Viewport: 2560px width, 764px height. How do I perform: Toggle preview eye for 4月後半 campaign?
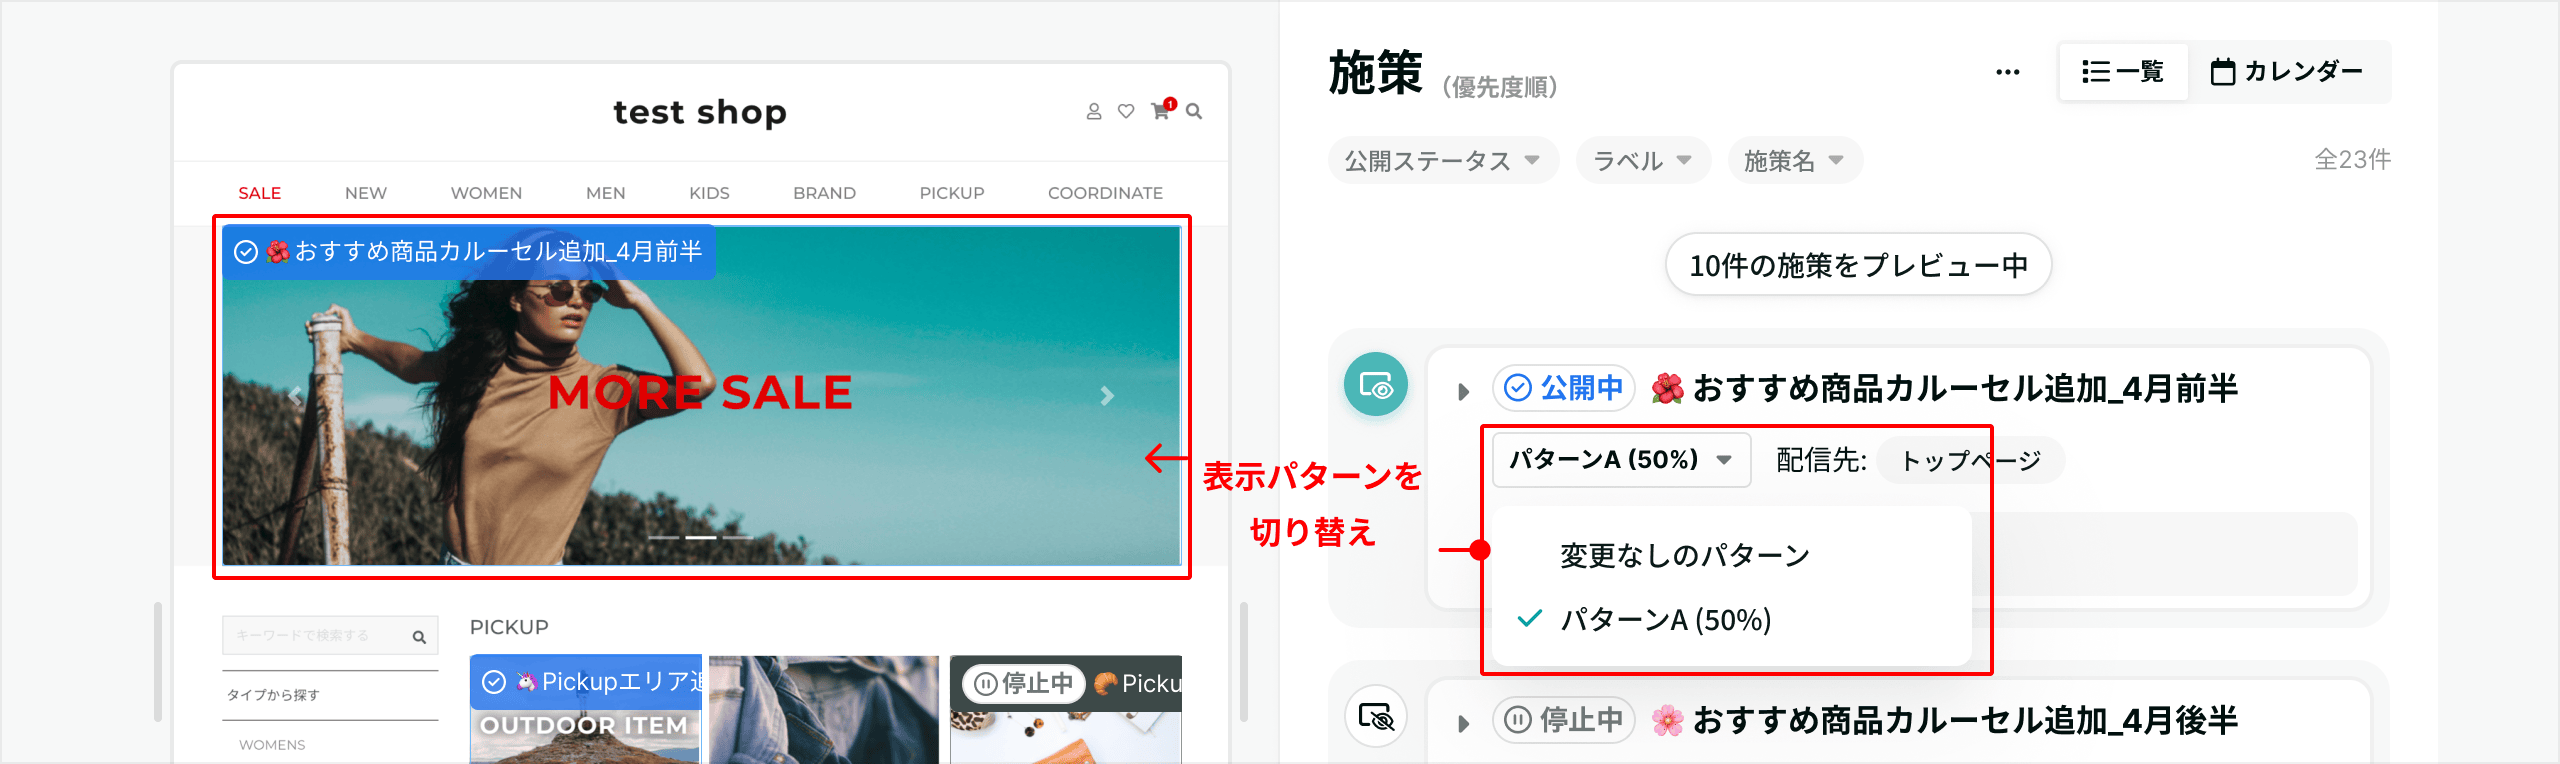(x=1376, y=717)
